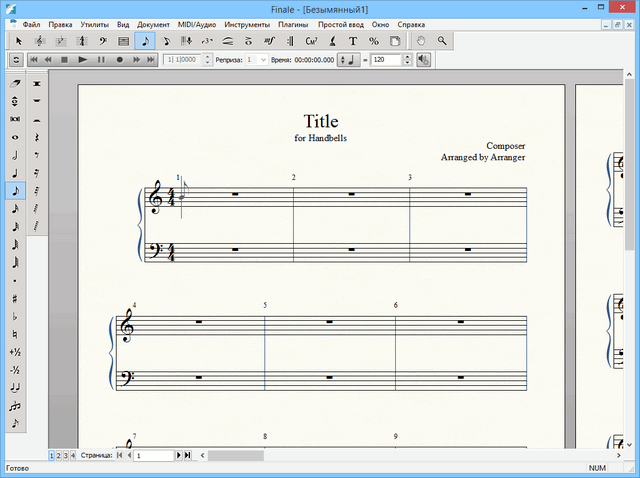Switch to layer 2 button
This screenshot has height=478, width=640.
tap(59, 455)
